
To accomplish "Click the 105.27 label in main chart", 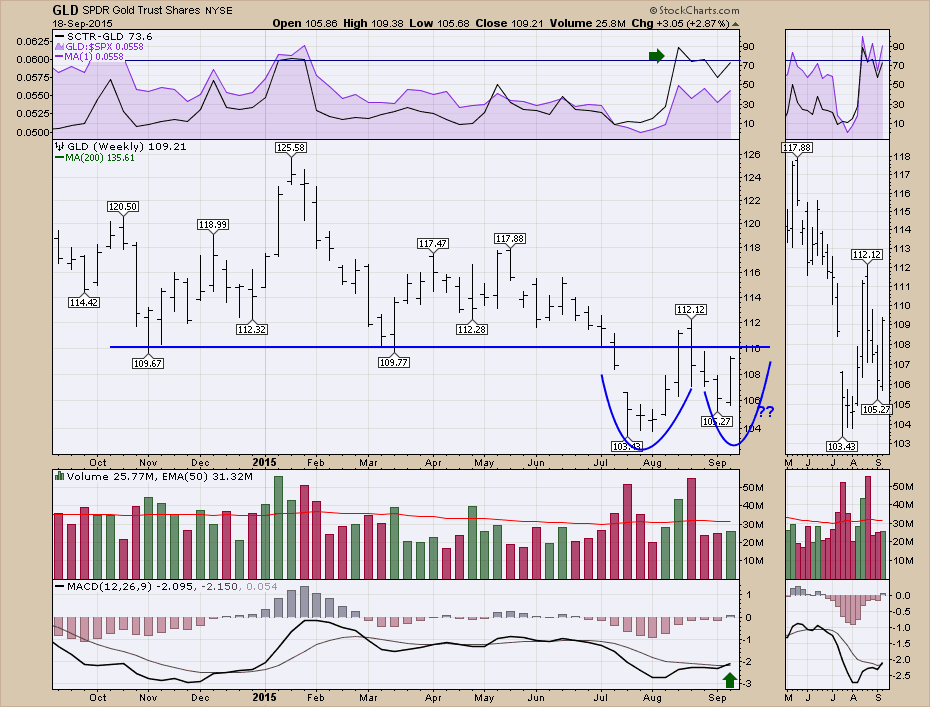I will point(717,422).
